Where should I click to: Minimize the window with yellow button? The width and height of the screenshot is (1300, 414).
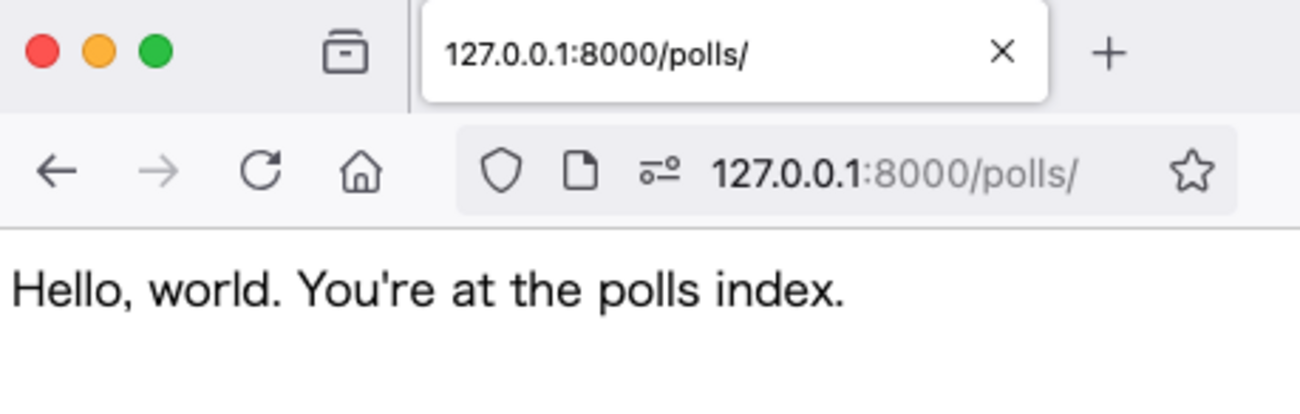click(x=99, y=51)
